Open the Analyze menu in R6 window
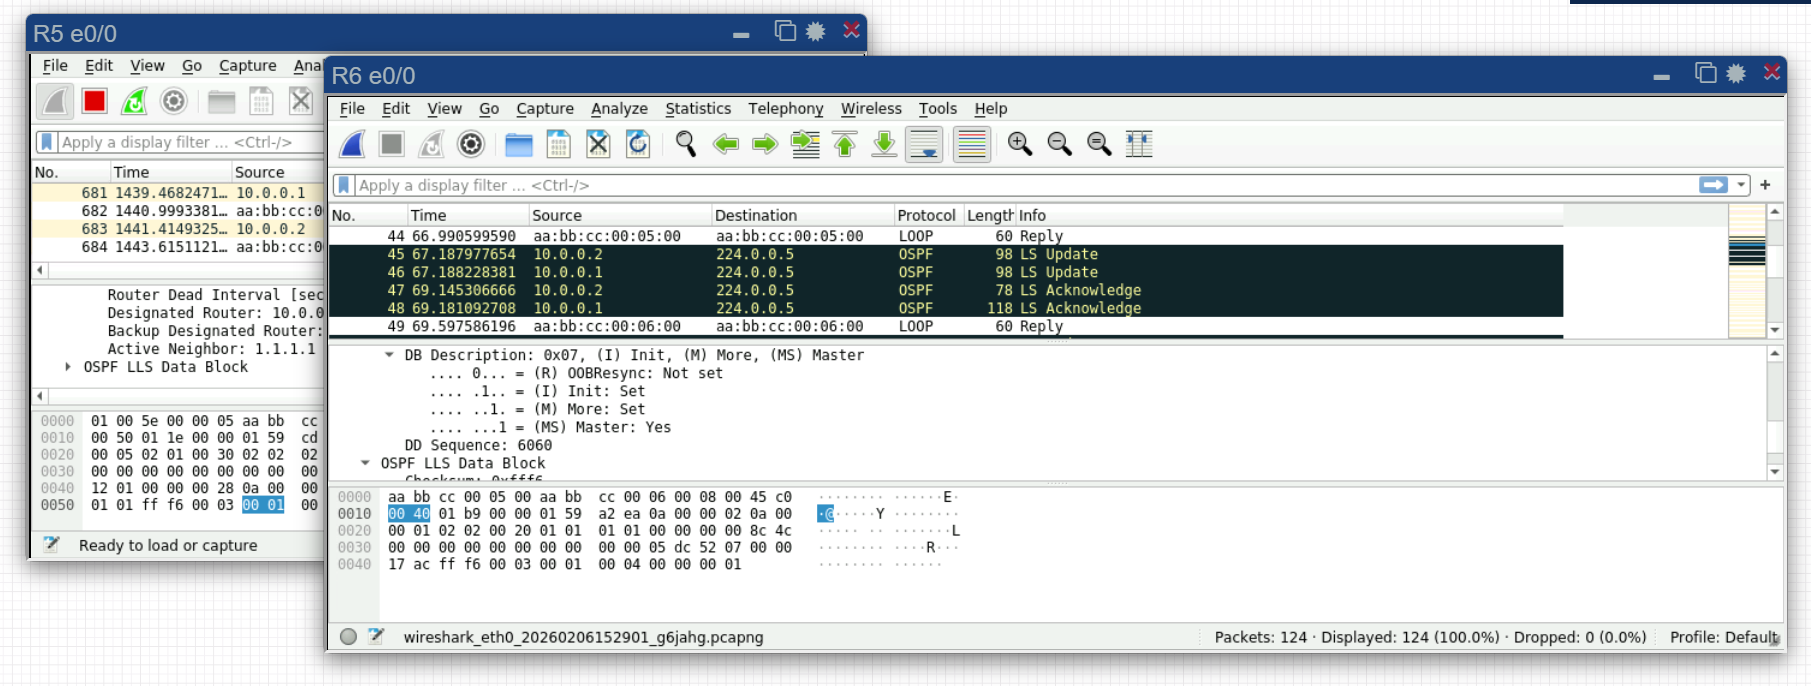This screenshot has width=1811, height=686. click(618, 108)
